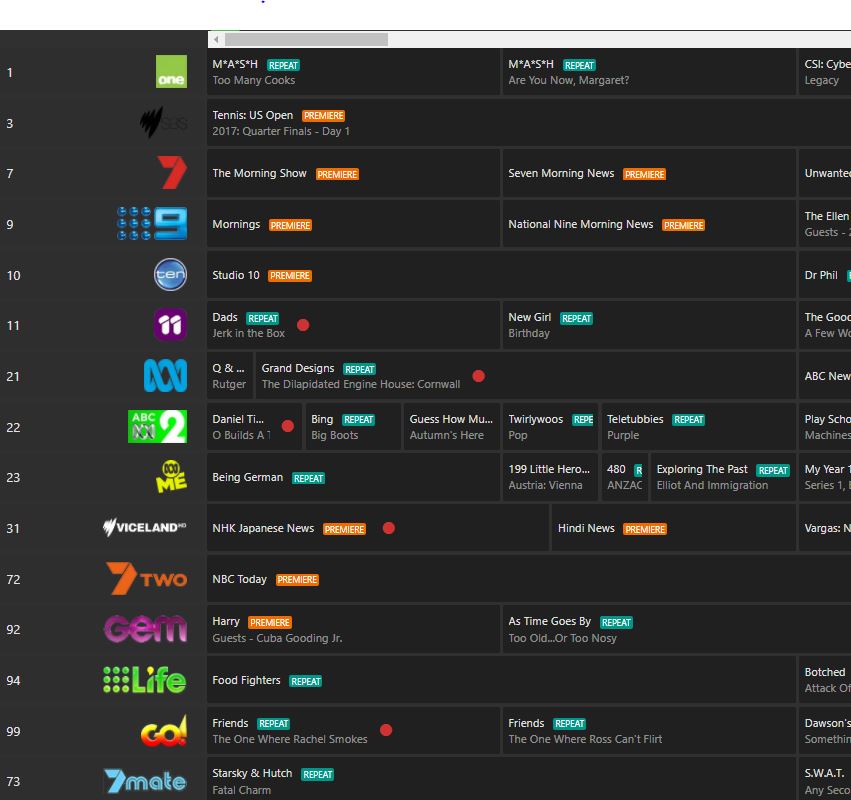Image resolution: width=851 pixels, height=800 pixels.
Task: Select the ABC2 channel logo
Action: (x=157, y=427)
